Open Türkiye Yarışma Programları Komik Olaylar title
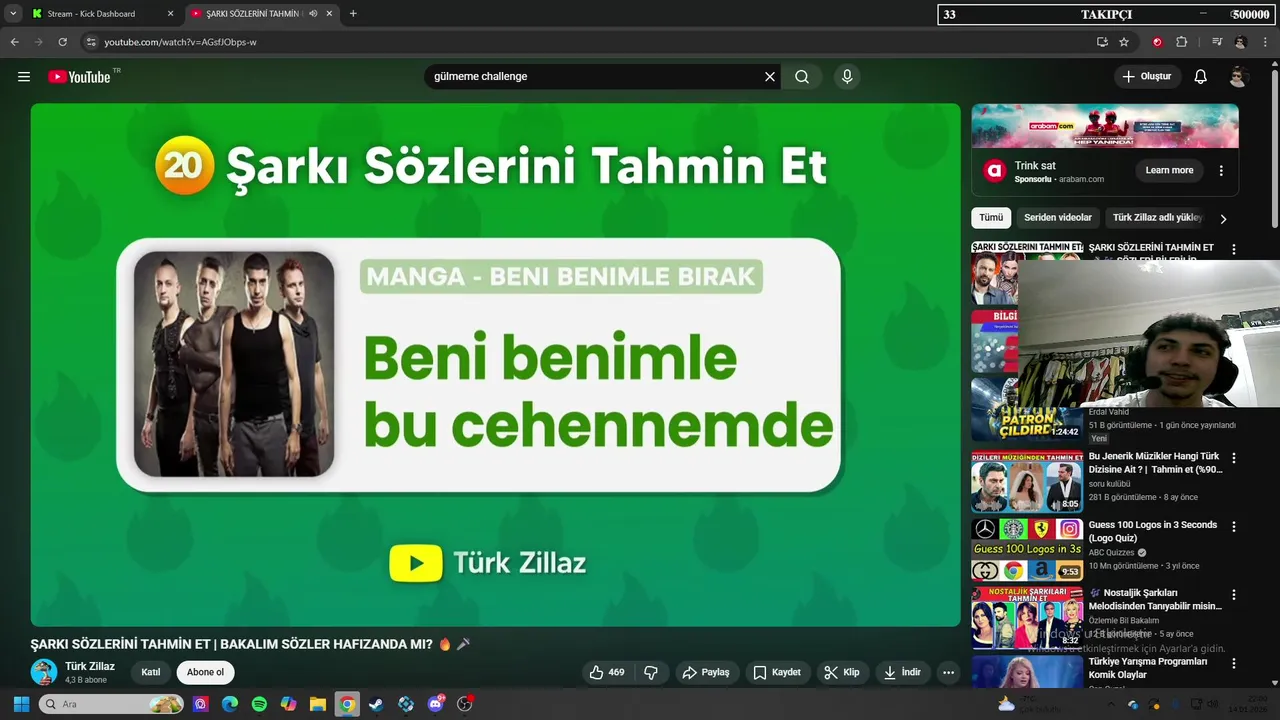Image resolution: width=1280 pixels, height=720 pixels. pos(1148,668)
